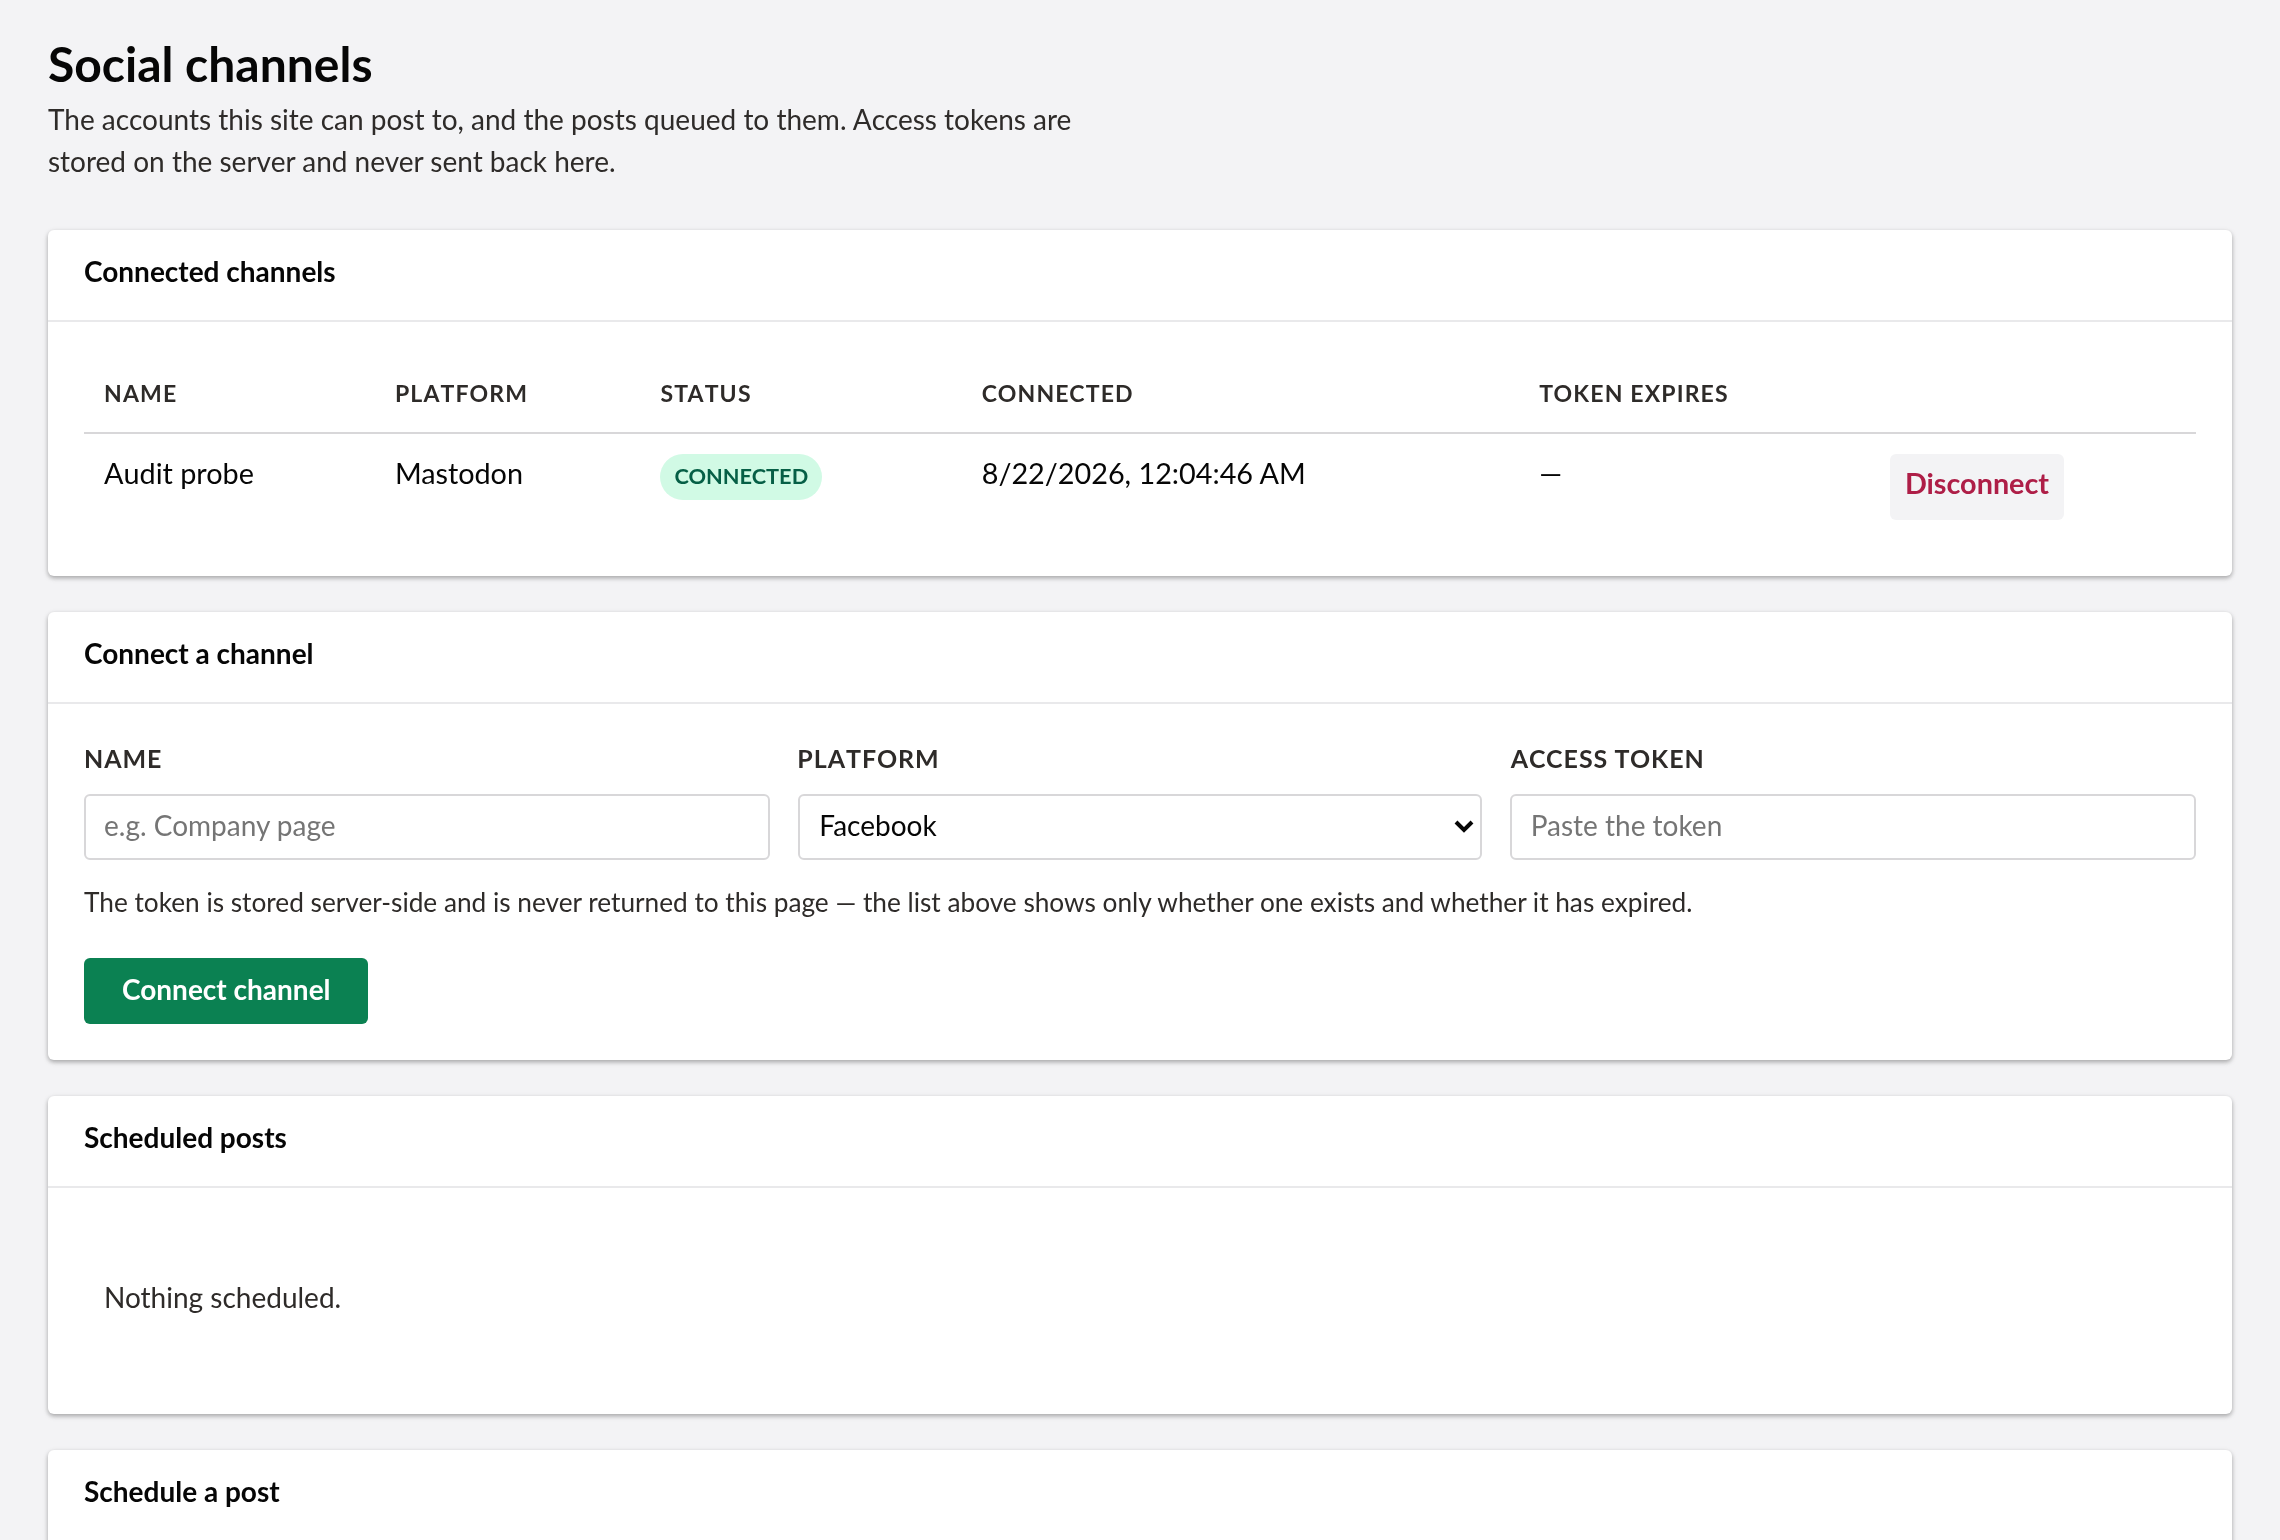Click the CONNECTED column header
The height and width of the screenshot is (1540, 2280).
click(x=1056, y=394)
